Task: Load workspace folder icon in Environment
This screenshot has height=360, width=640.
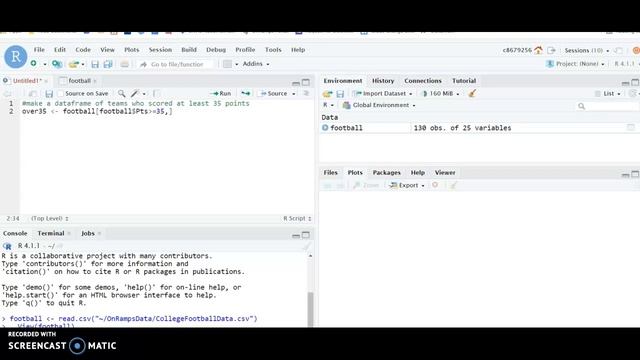Action: tap(327, 94)
